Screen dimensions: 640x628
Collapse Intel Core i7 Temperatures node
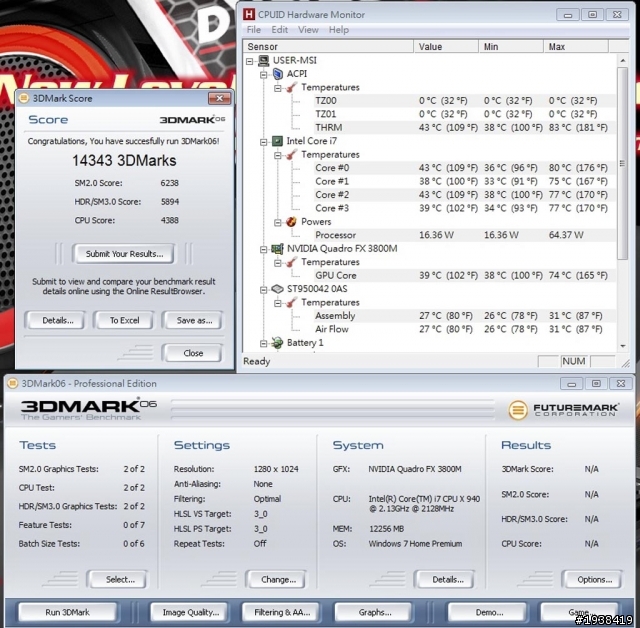click(278, 155)
